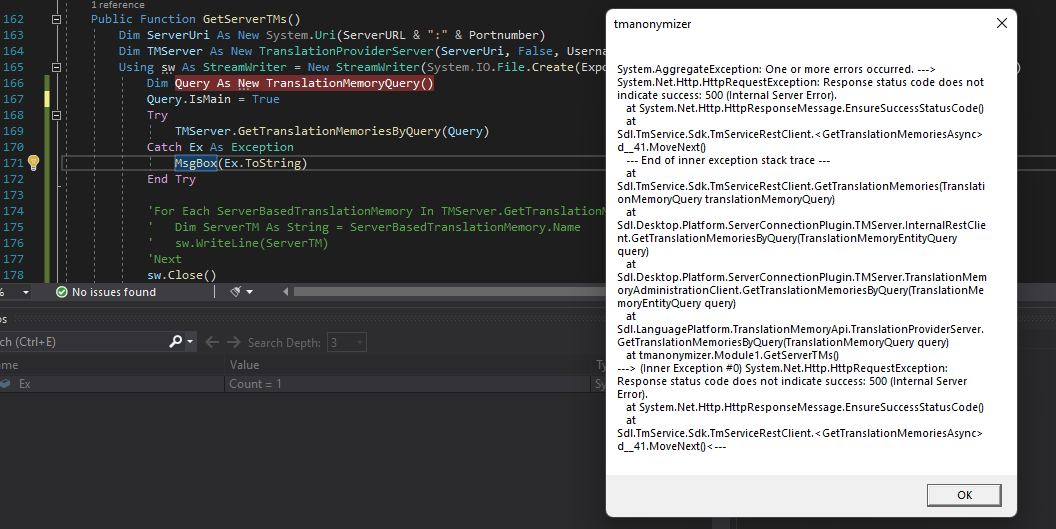
Task: Click '--- End of inner exception stack trace ---' text
Action: click(728, 160)
